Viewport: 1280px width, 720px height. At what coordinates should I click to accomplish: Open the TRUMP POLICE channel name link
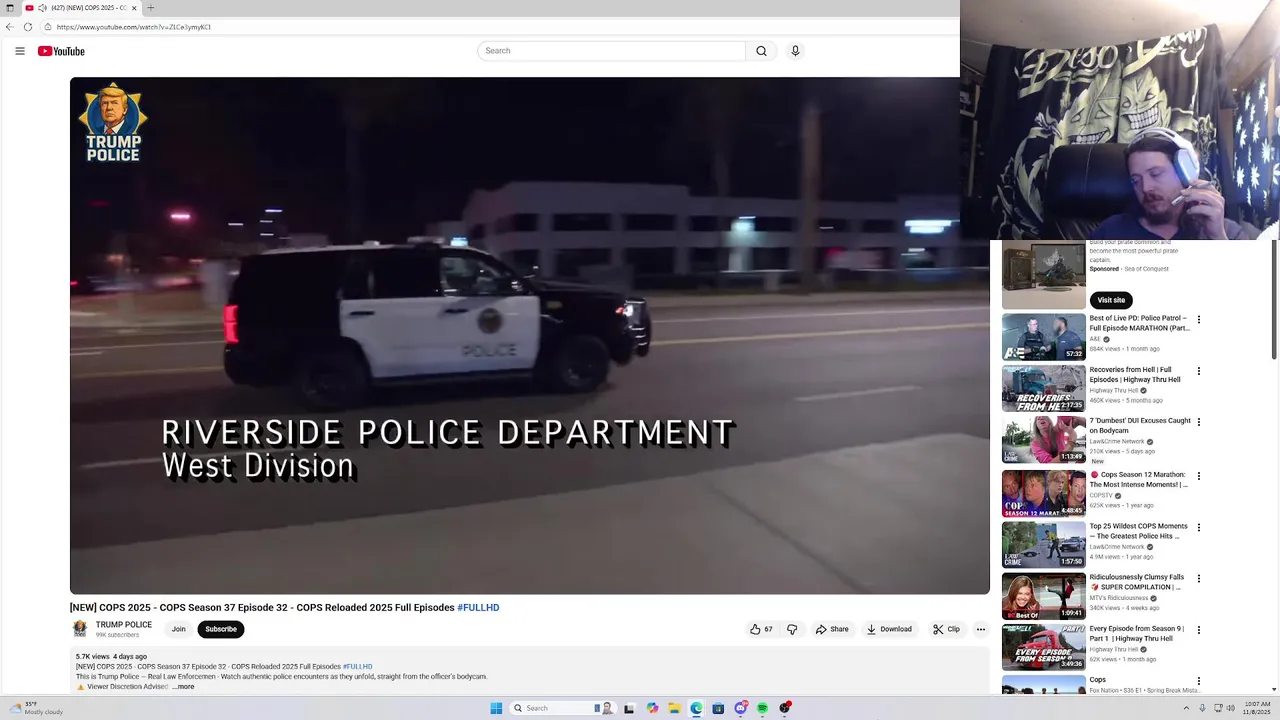[x=124, y=625]
